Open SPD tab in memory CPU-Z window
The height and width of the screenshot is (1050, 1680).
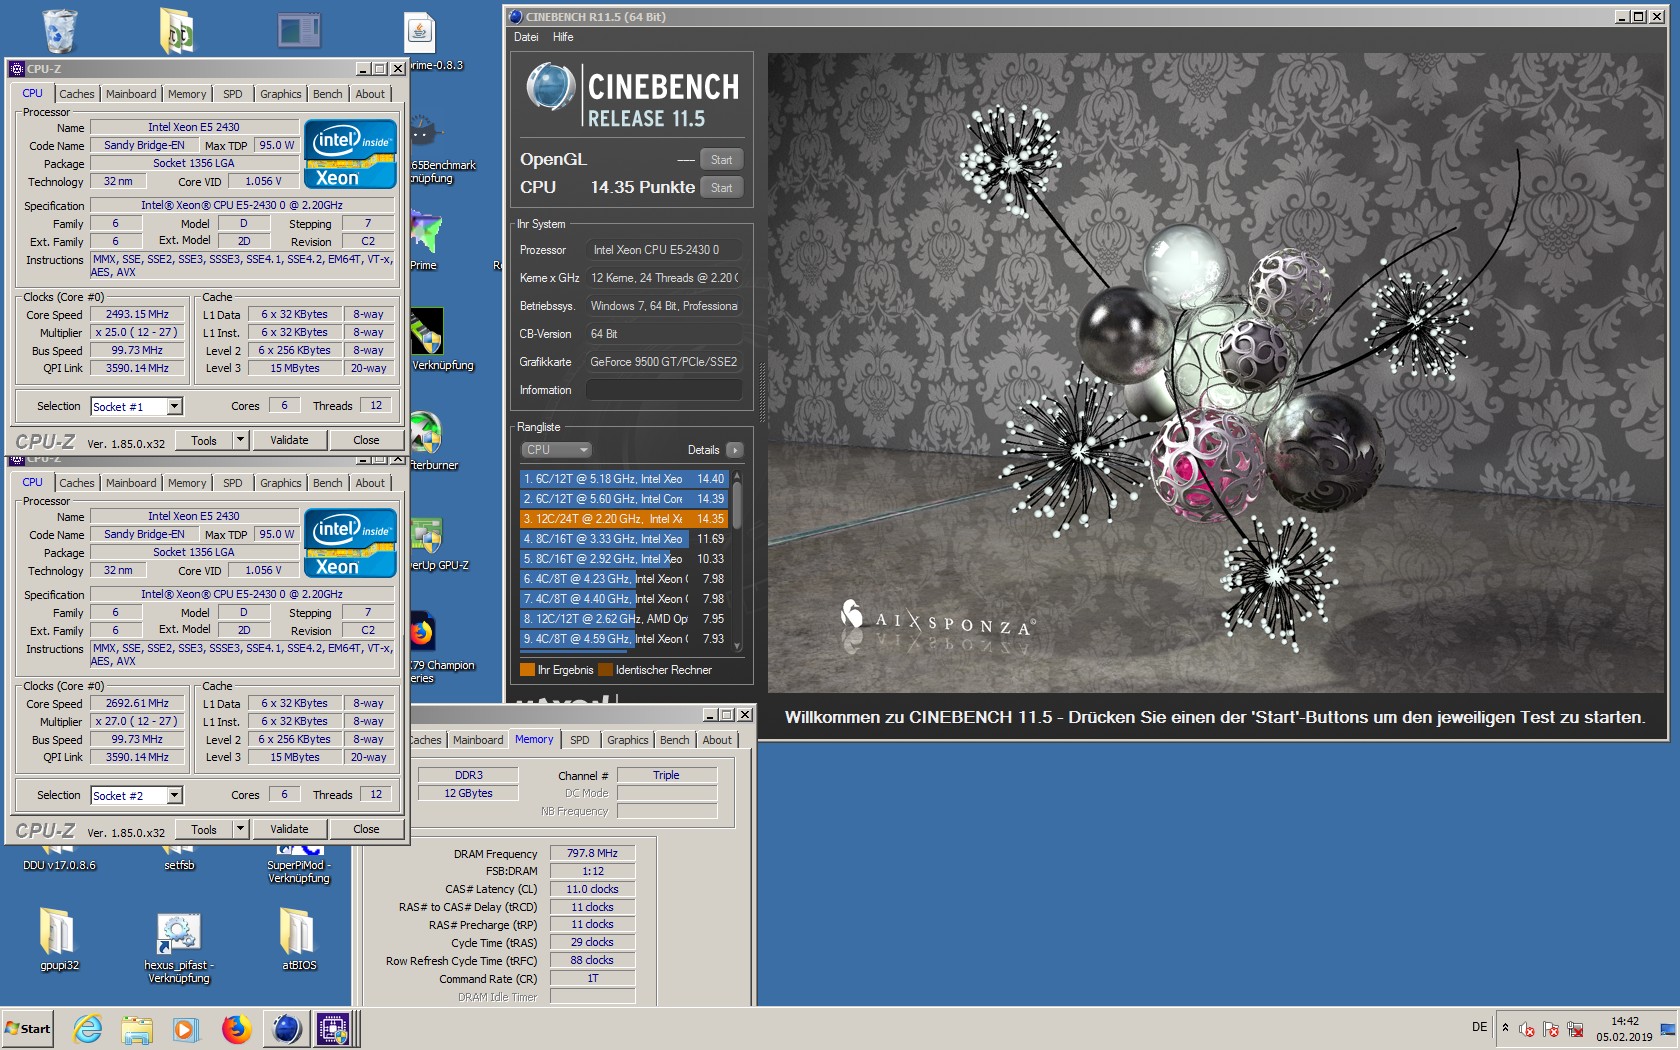tap(580, 740)
